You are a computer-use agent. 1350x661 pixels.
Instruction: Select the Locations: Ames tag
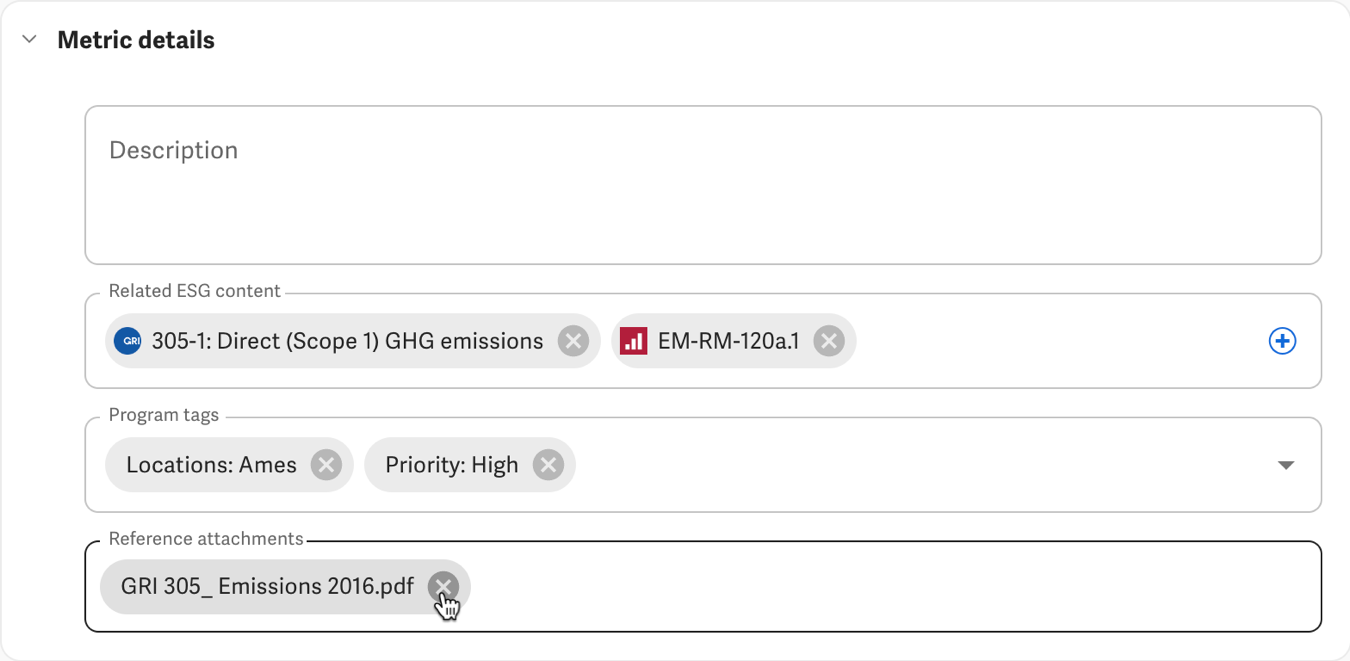point(211,465)
